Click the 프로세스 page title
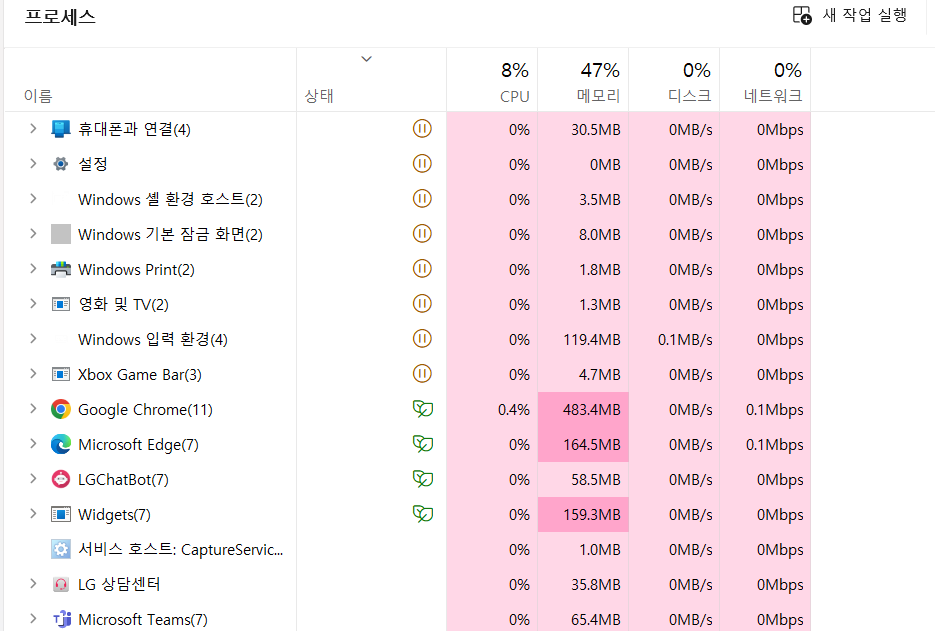This screenshot has width=935, height=631. pos(60,16)
